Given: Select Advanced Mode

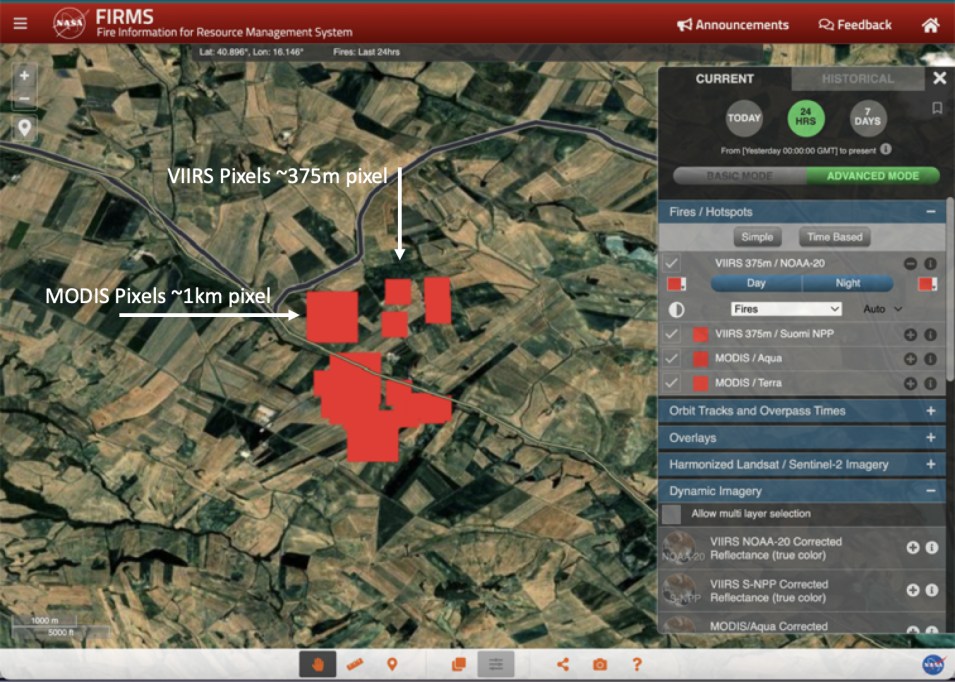Looking at the screenshot, I should [873, 175].
